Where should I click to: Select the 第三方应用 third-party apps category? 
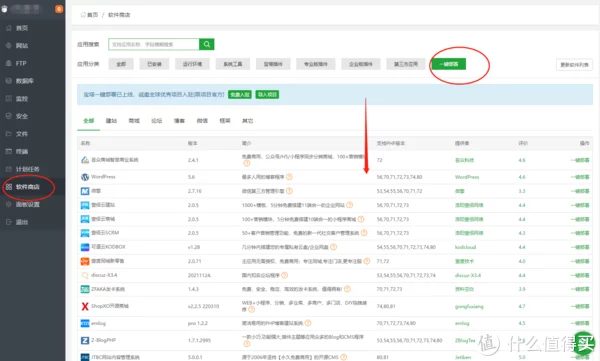[x=406, y=64]
